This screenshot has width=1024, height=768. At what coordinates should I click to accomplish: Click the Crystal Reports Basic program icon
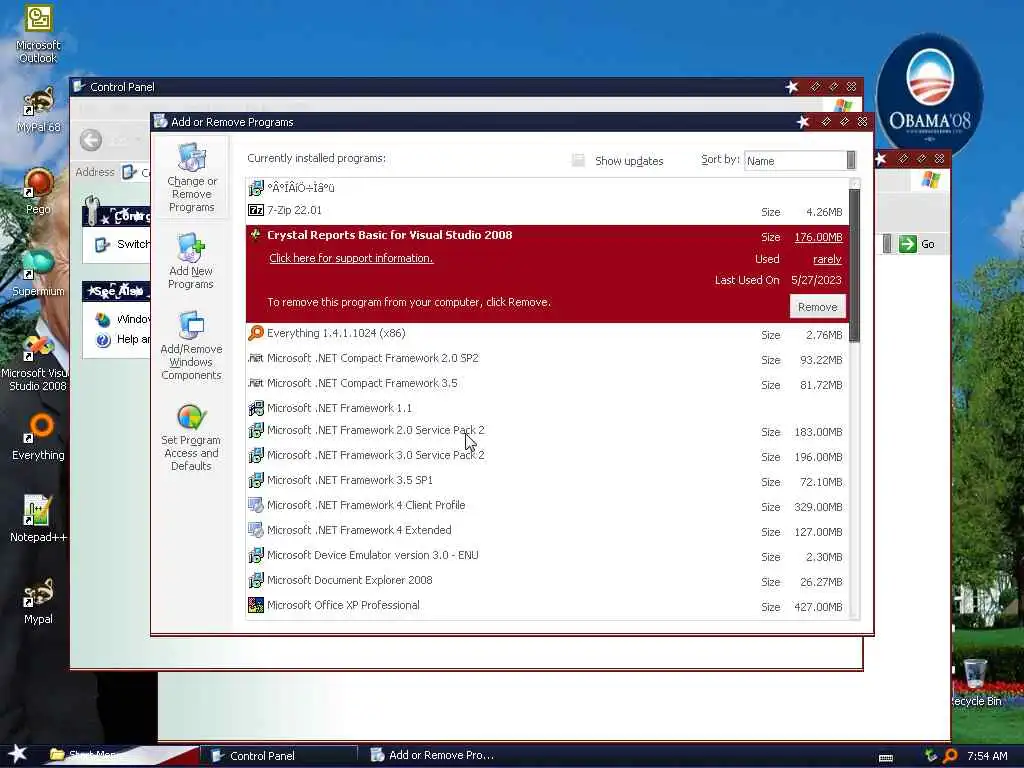256,235
